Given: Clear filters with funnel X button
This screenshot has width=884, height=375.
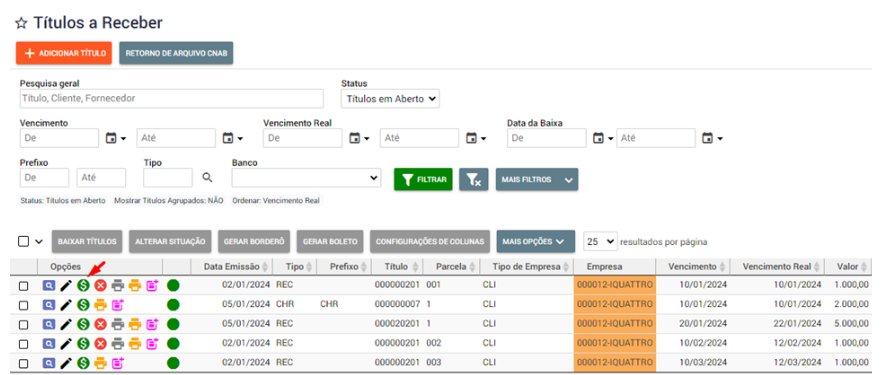Looking at the screenshot, I should [x=474, y=179].
